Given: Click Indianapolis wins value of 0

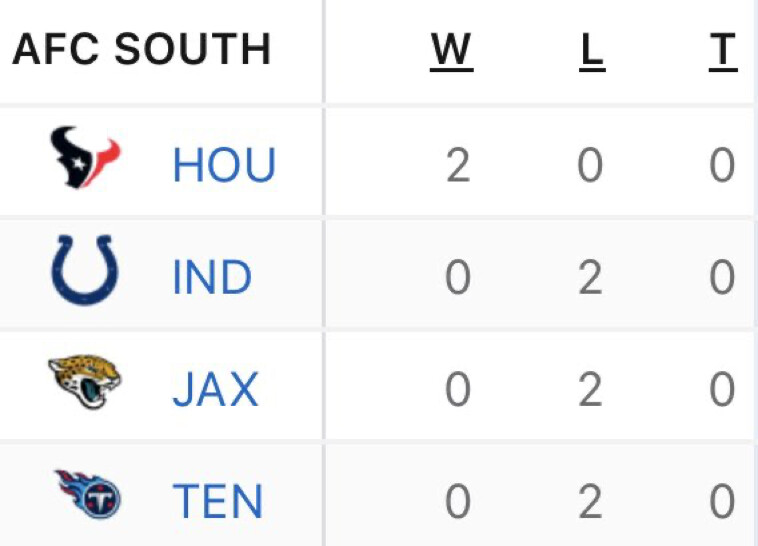Looking at the screenshot, I should 458,278.
